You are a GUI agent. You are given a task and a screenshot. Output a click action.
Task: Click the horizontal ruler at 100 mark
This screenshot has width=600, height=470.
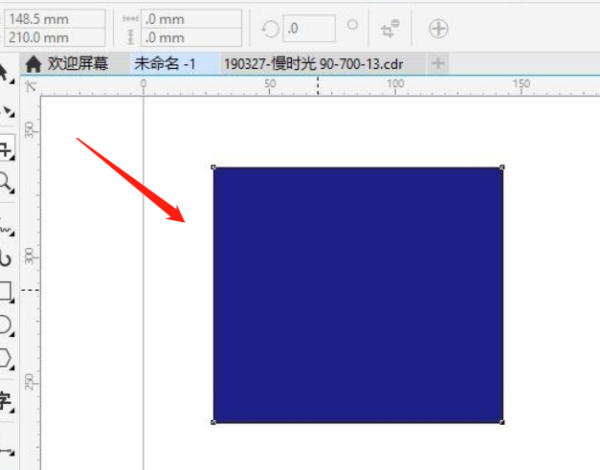(x=395, y=86)
